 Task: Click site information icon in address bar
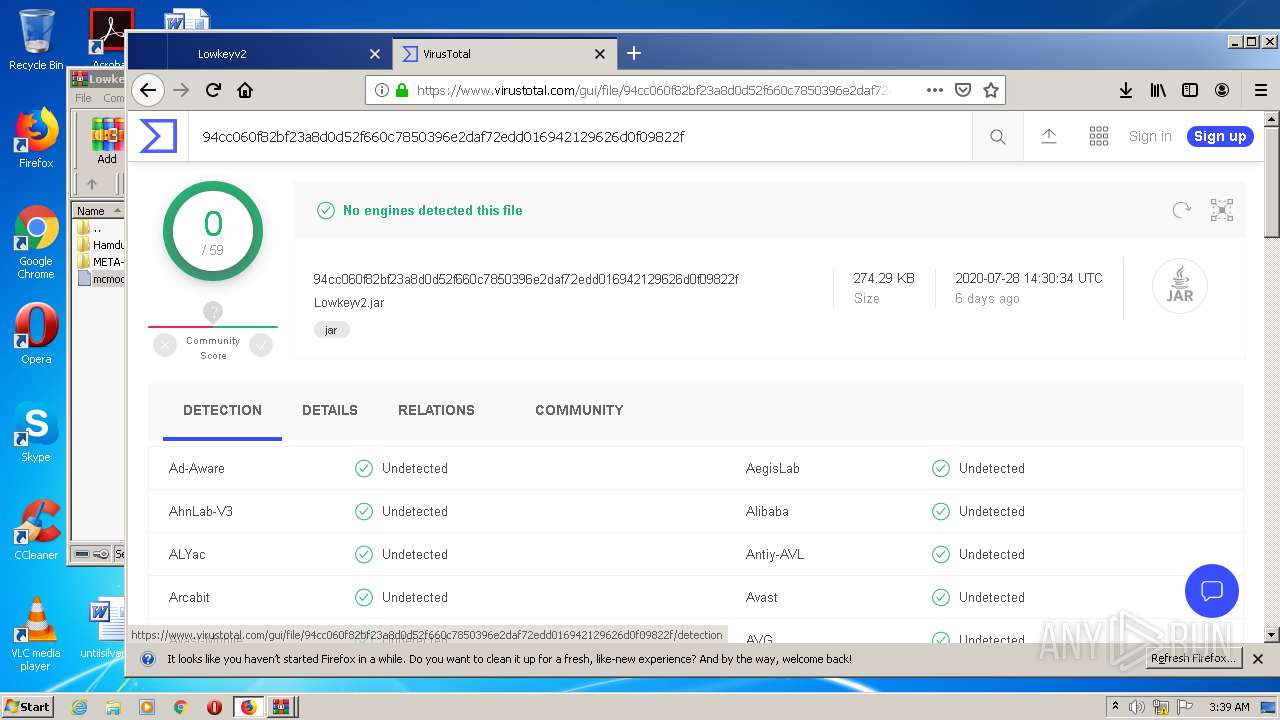[x=382, y=90]
